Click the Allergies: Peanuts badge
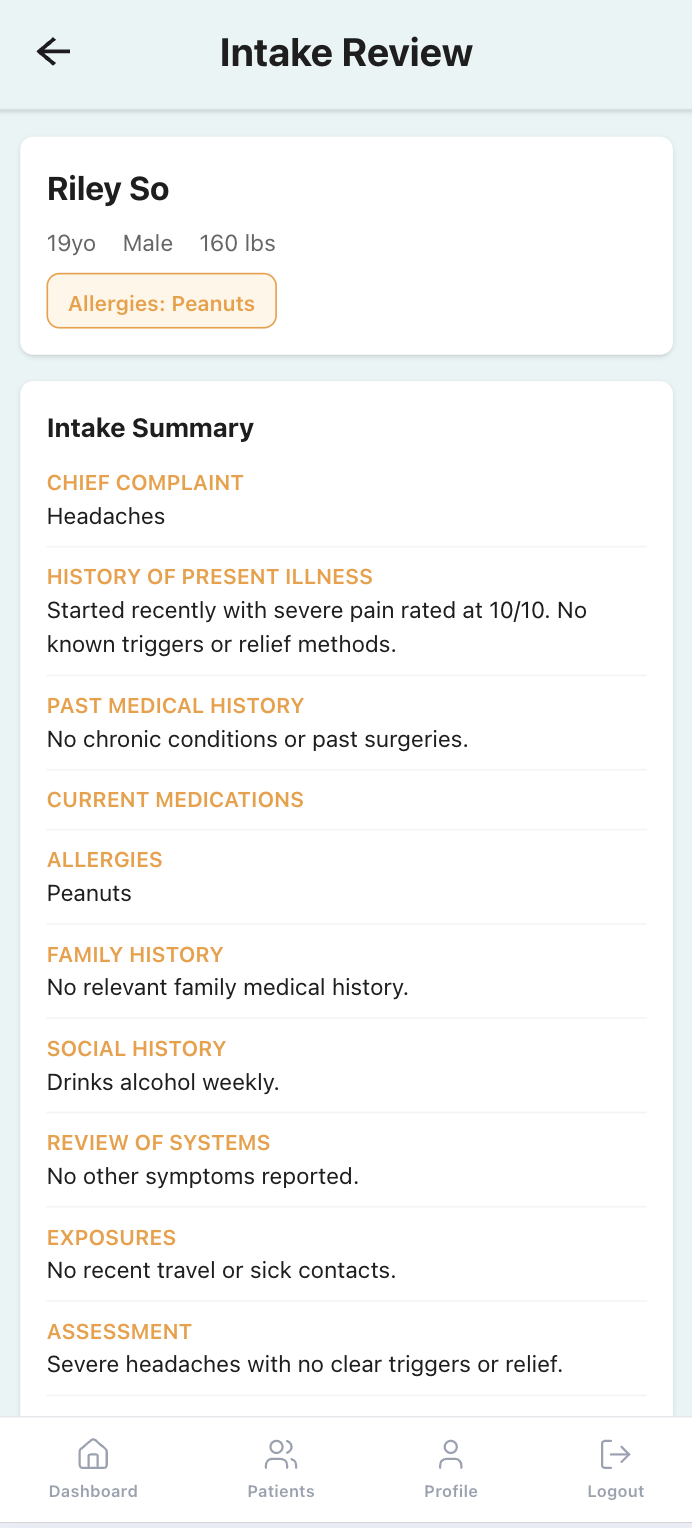Screen dimensions: 692x1528 pos(161,303)
